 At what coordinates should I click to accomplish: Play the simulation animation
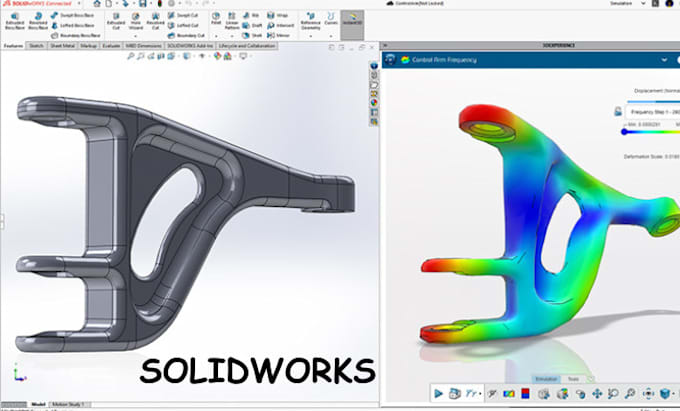[x=438, y=394]
